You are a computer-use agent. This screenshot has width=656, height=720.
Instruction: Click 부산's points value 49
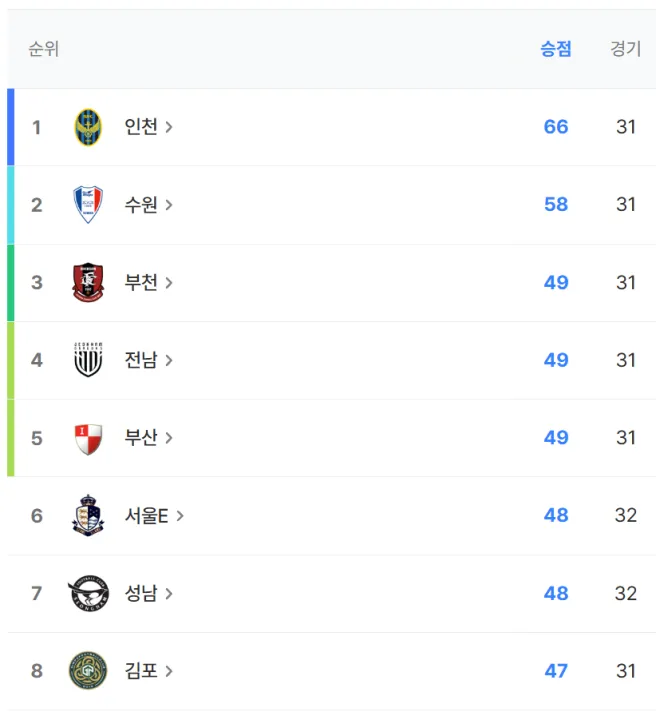pyautogui.click(x=556, y=438)
